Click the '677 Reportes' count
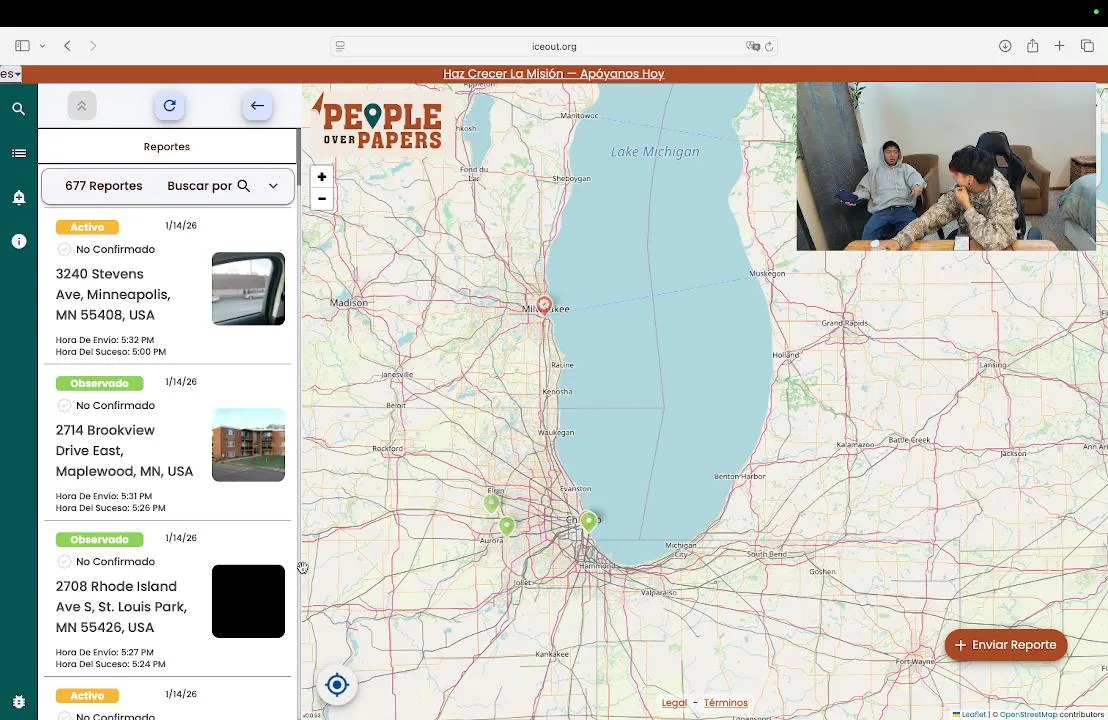The width and height of the screenshot is (1108, 720). (104, 186)
